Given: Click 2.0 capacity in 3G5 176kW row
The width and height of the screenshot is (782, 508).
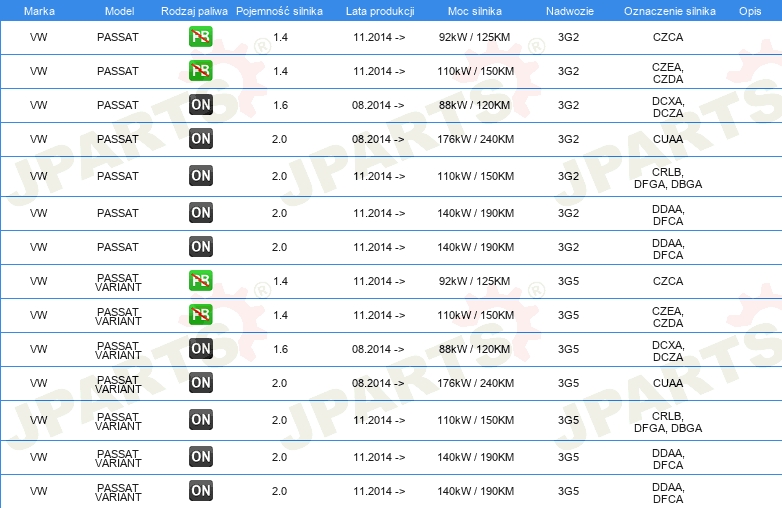Looking at the screenshot, I should tap(279, 383).
